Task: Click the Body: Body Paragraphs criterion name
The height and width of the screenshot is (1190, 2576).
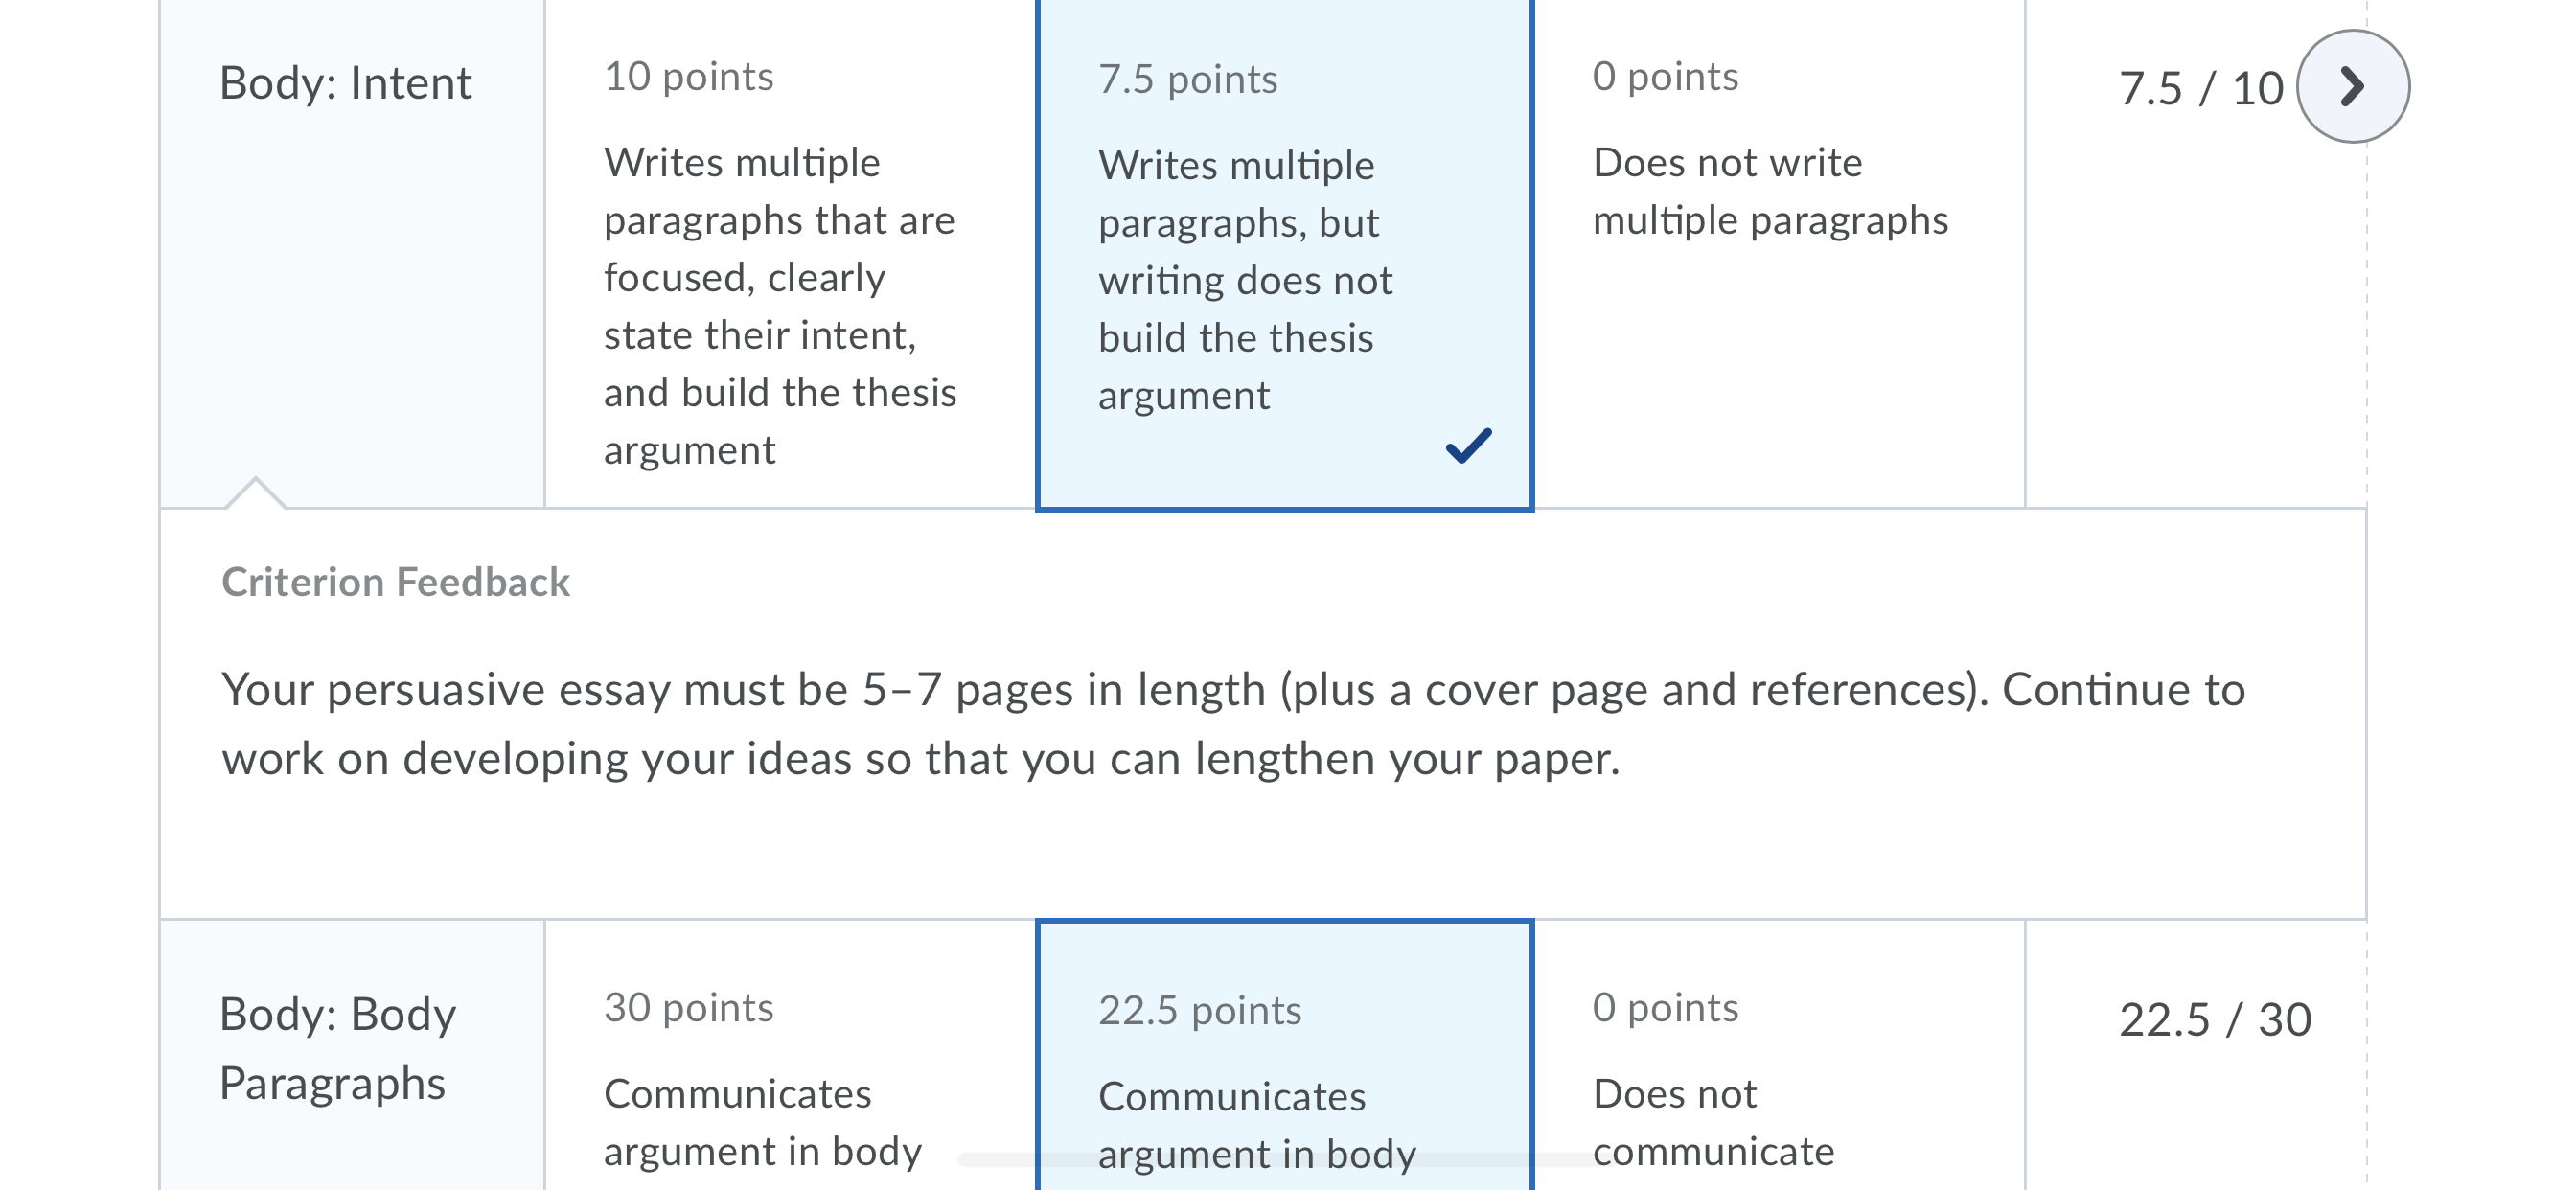Action: click(338, 1048)
